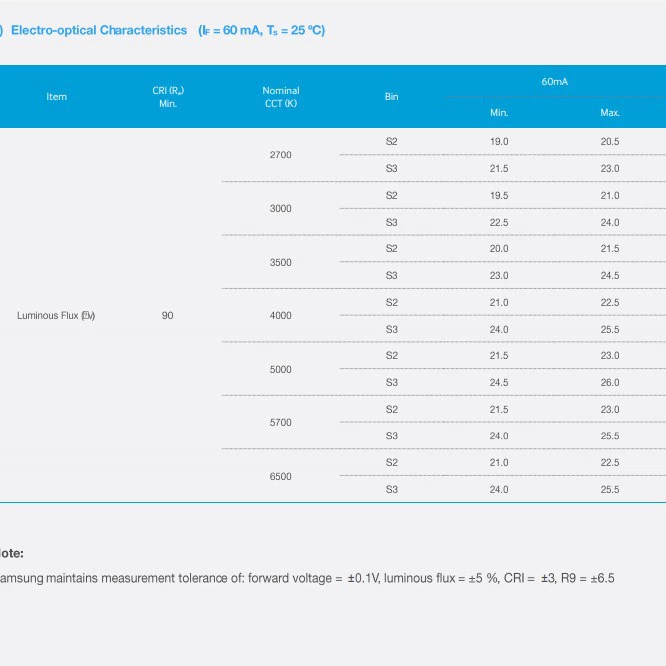Click the Max value '22.5' for 6500 K S2
Viewport: 666px width, 666px height.
tap(610, 463)
